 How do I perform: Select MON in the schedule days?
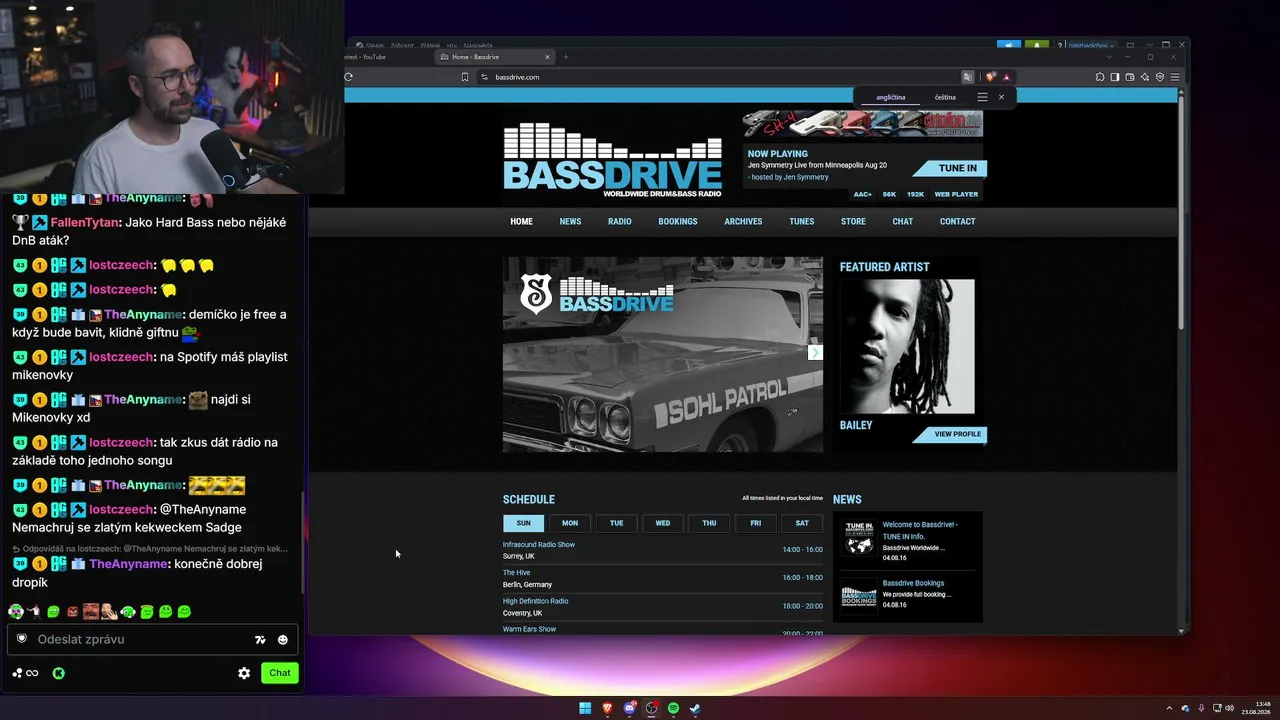click(x=570, y=523)
